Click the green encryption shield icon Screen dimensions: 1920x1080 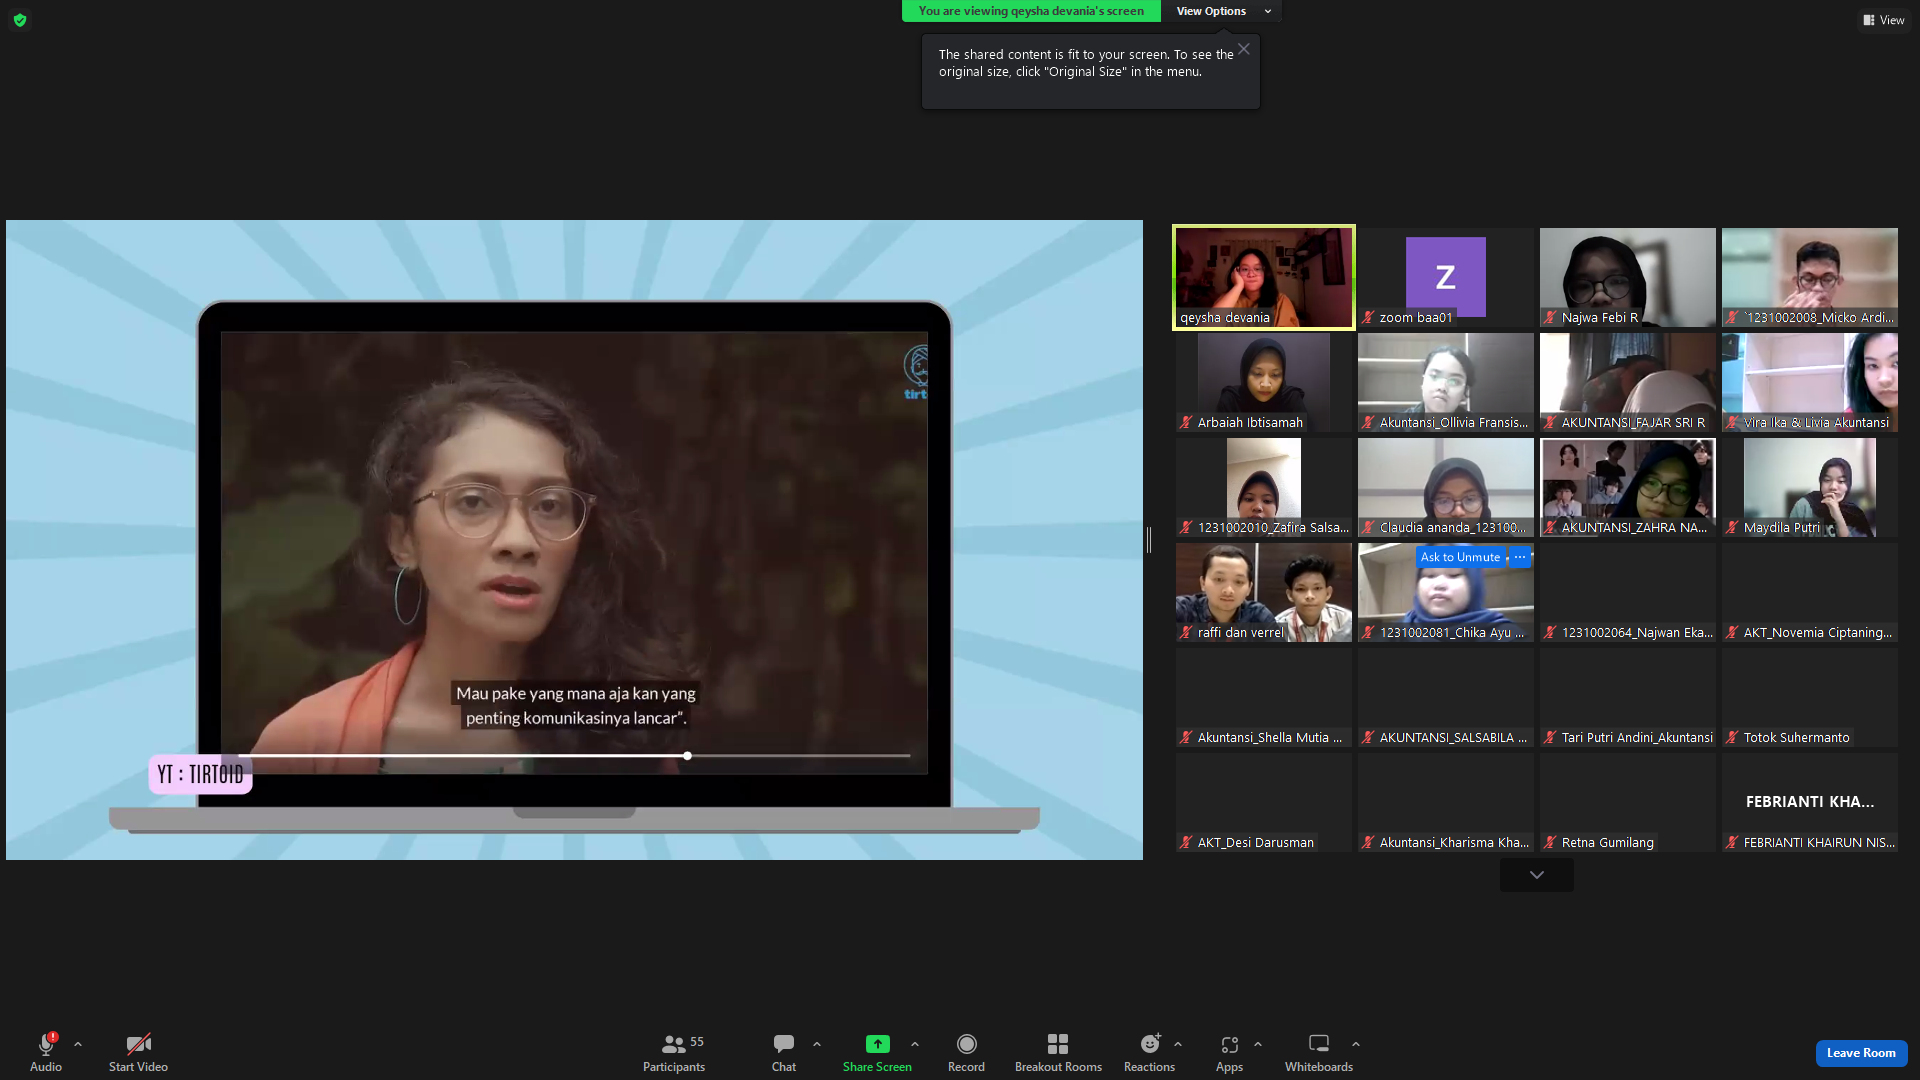click(20, 20)
